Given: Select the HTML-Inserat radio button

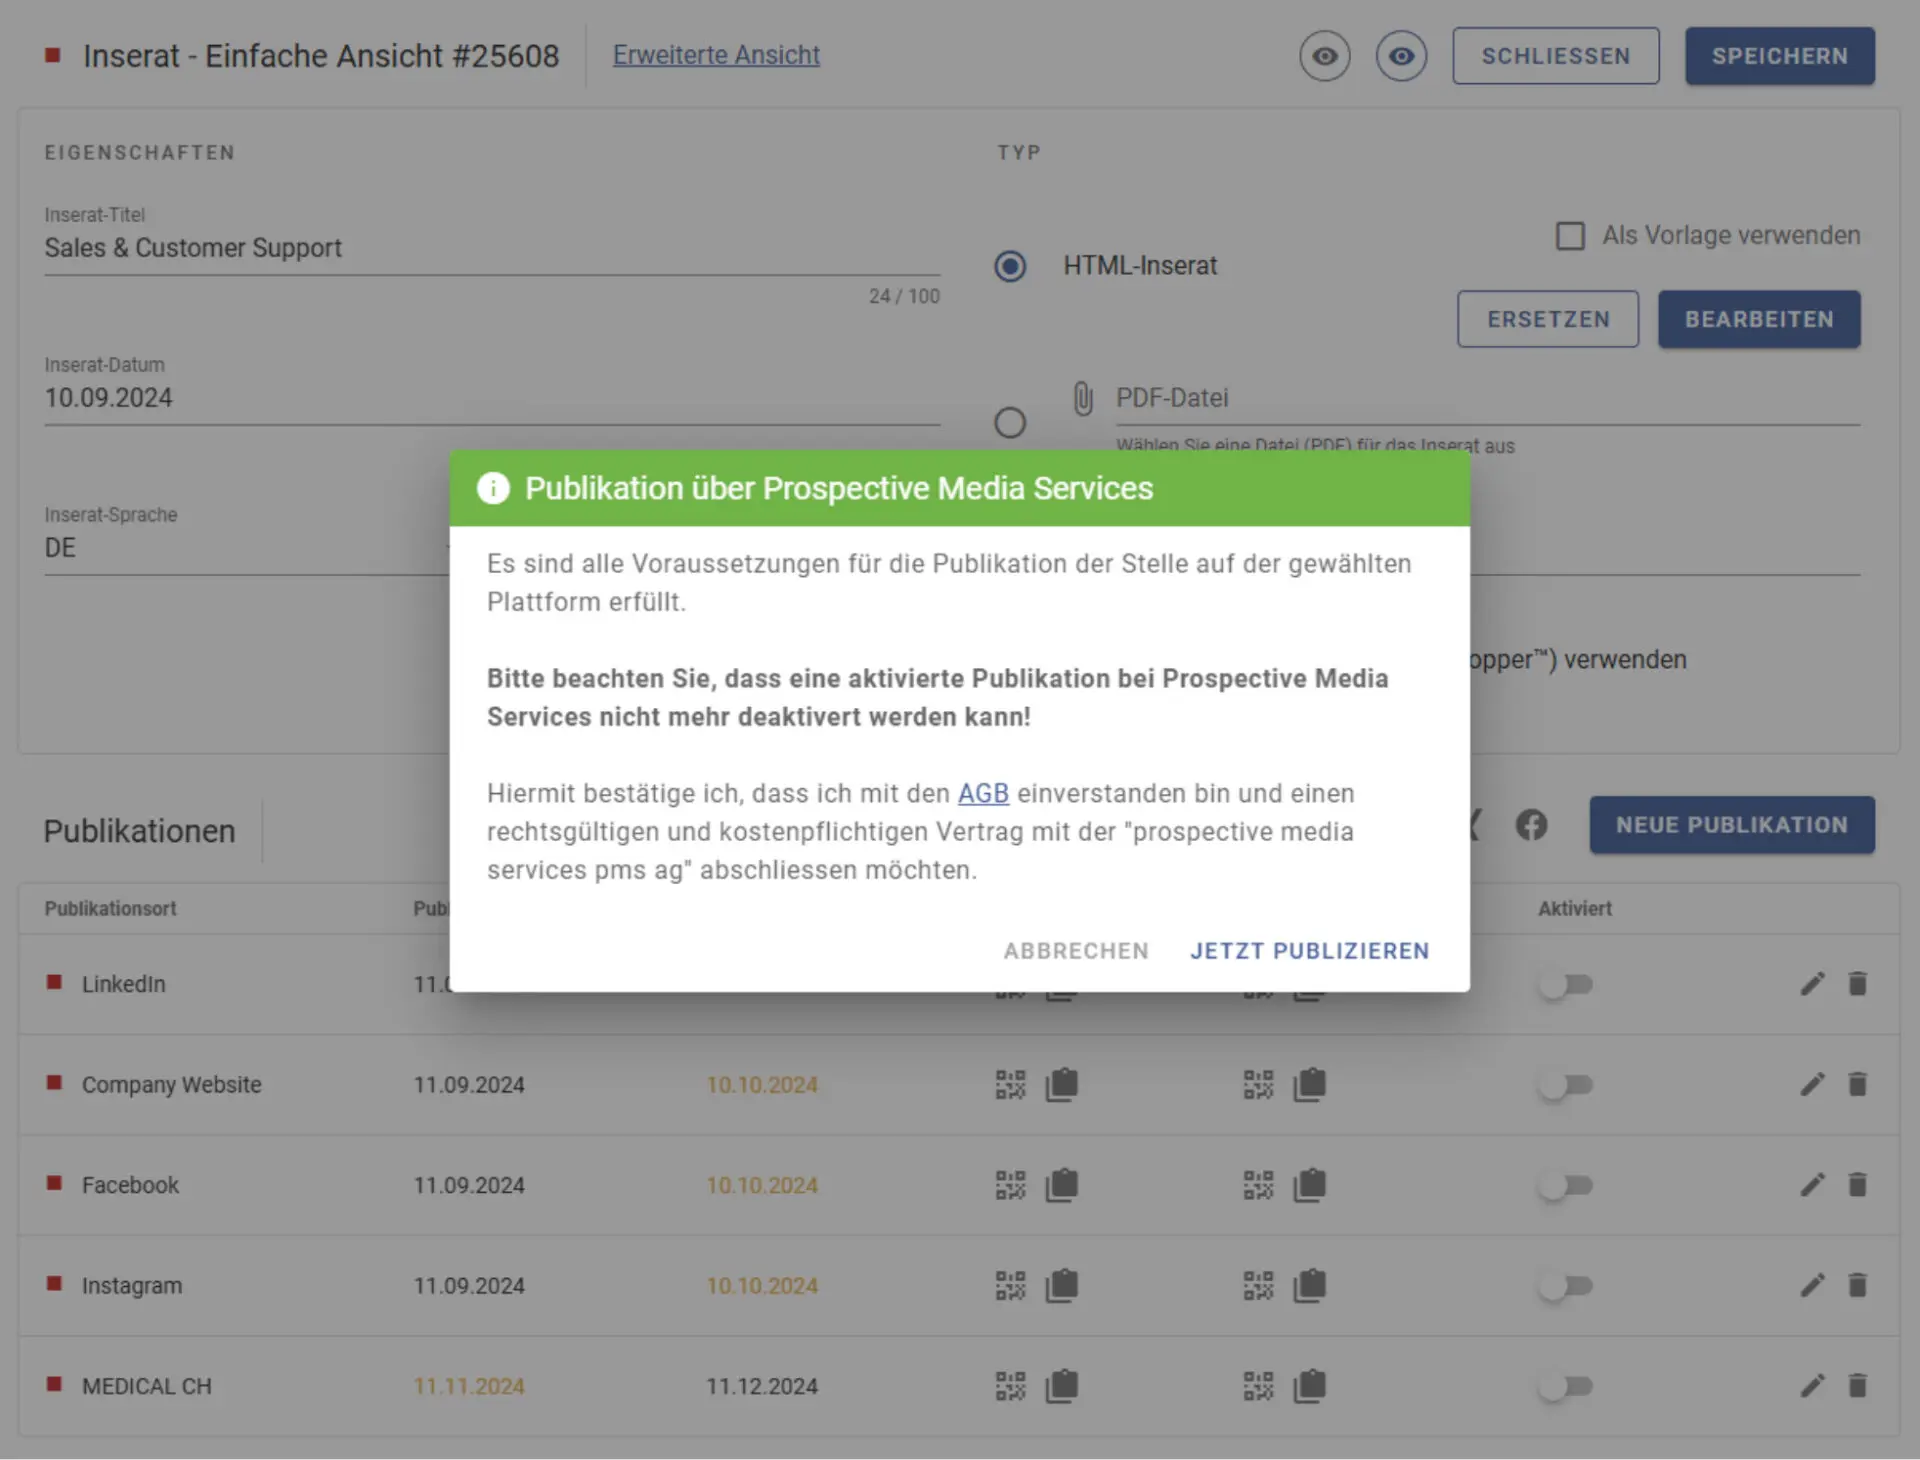Looking at the screenshot, I should pyautogui.click(x=1010, y=266).
